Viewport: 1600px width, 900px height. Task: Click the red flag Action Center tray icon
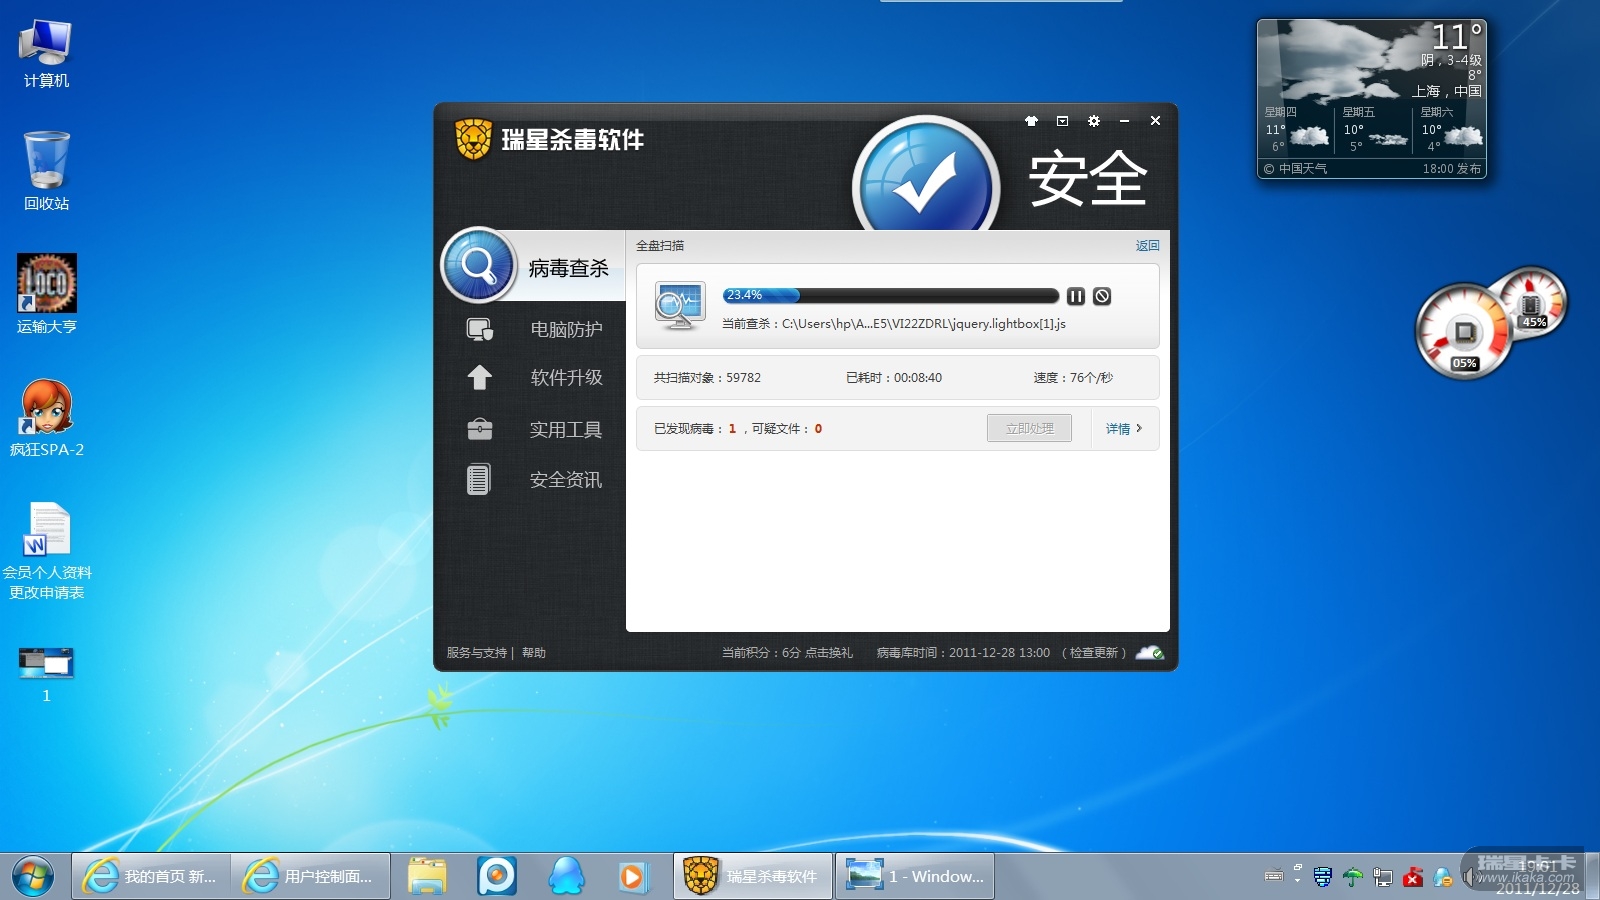click(1413, 877)
